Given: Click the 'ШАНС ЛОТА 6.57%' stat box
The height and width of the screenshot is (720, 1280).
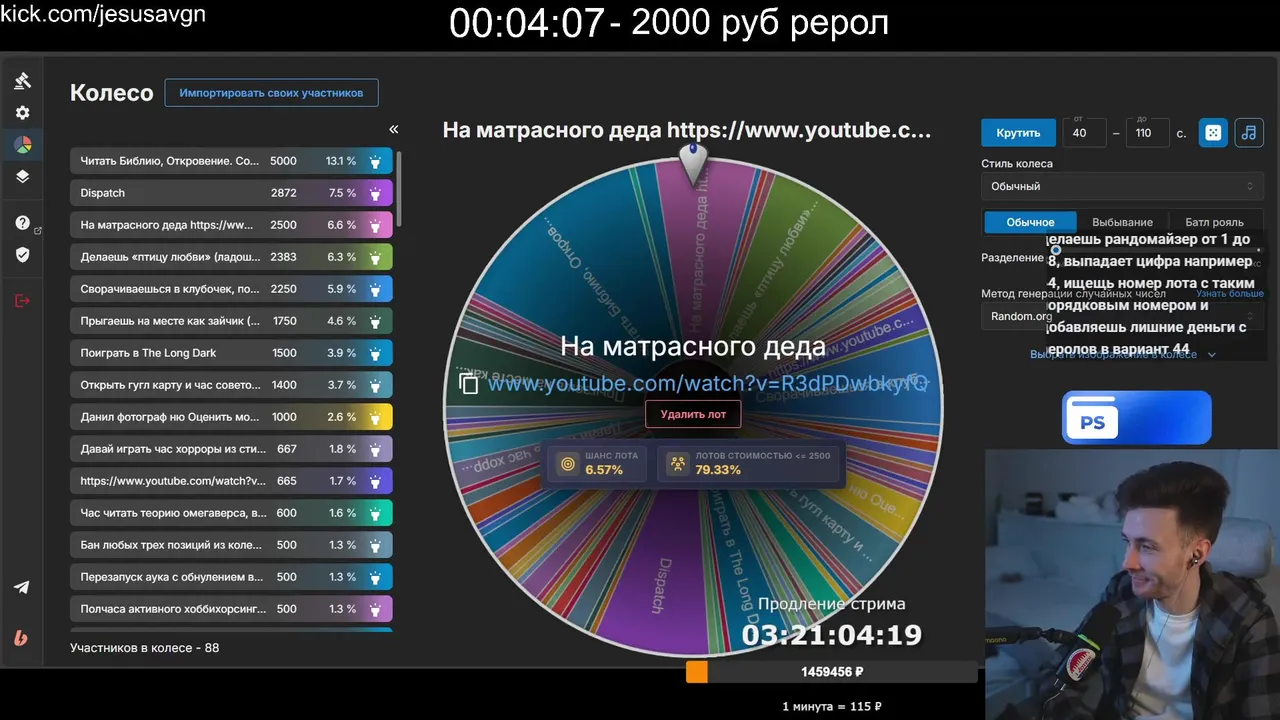Looking at the screenshot, I should 598,463.
